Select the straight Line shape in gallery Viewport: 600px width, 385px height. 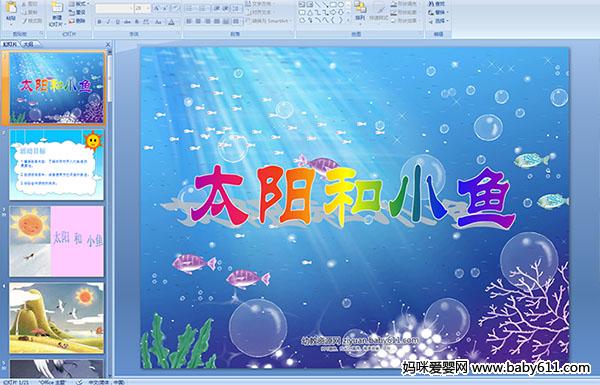point(317,5)
